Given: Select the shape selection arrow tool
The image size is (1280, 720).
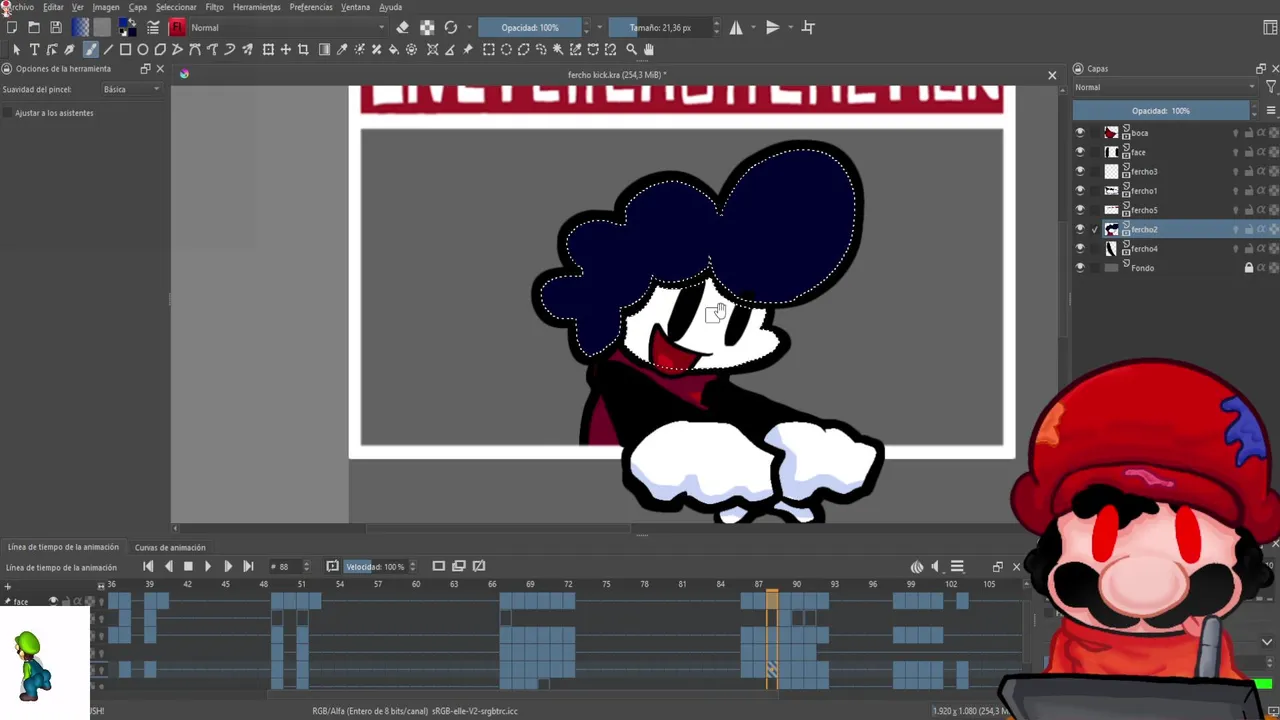Looking at the screenshot, I should tap(15, 49).
